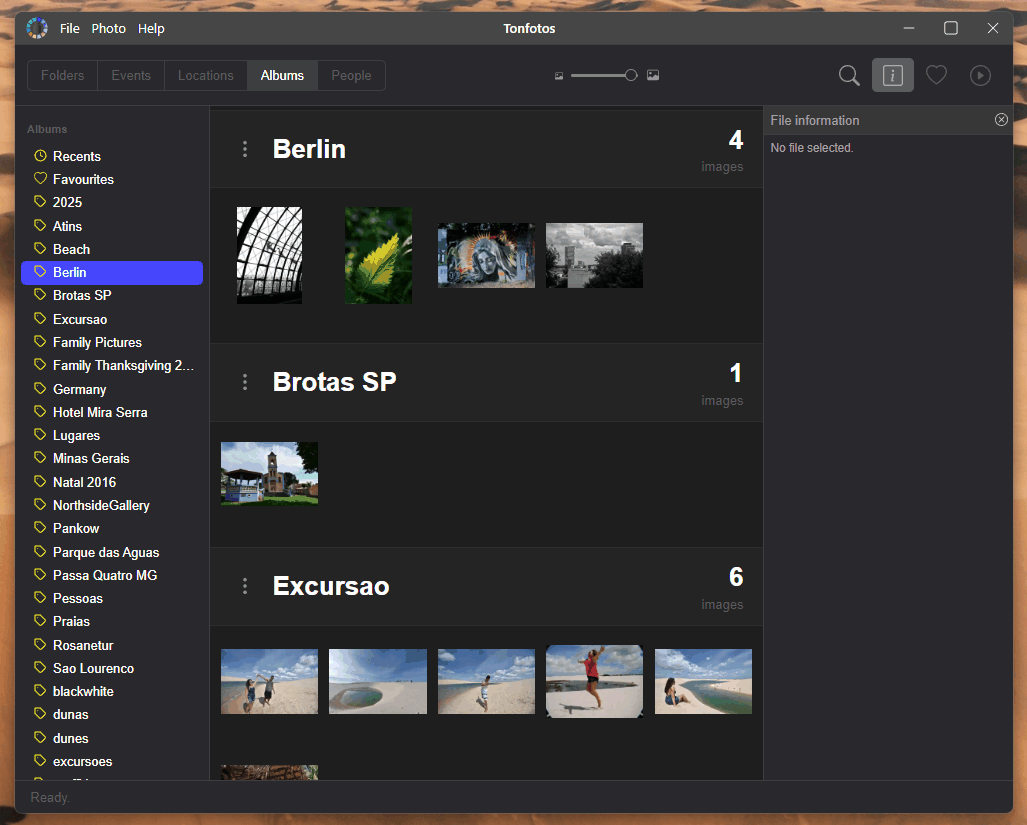Open the File menu

(x=69, y=28)
